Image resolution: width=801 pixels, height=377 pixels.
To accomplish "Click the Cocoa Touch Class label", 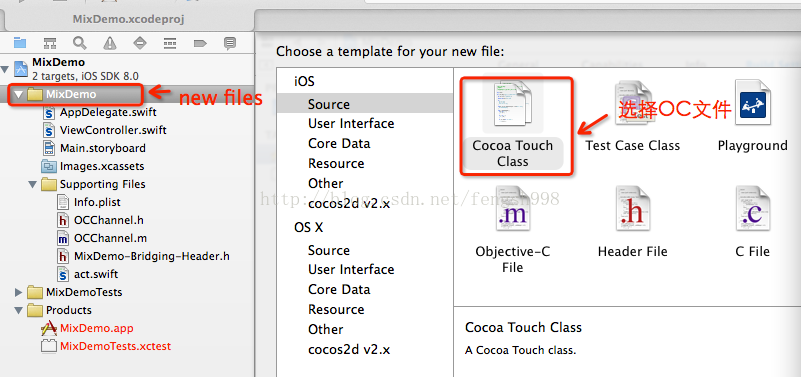I will coord(512,153).
